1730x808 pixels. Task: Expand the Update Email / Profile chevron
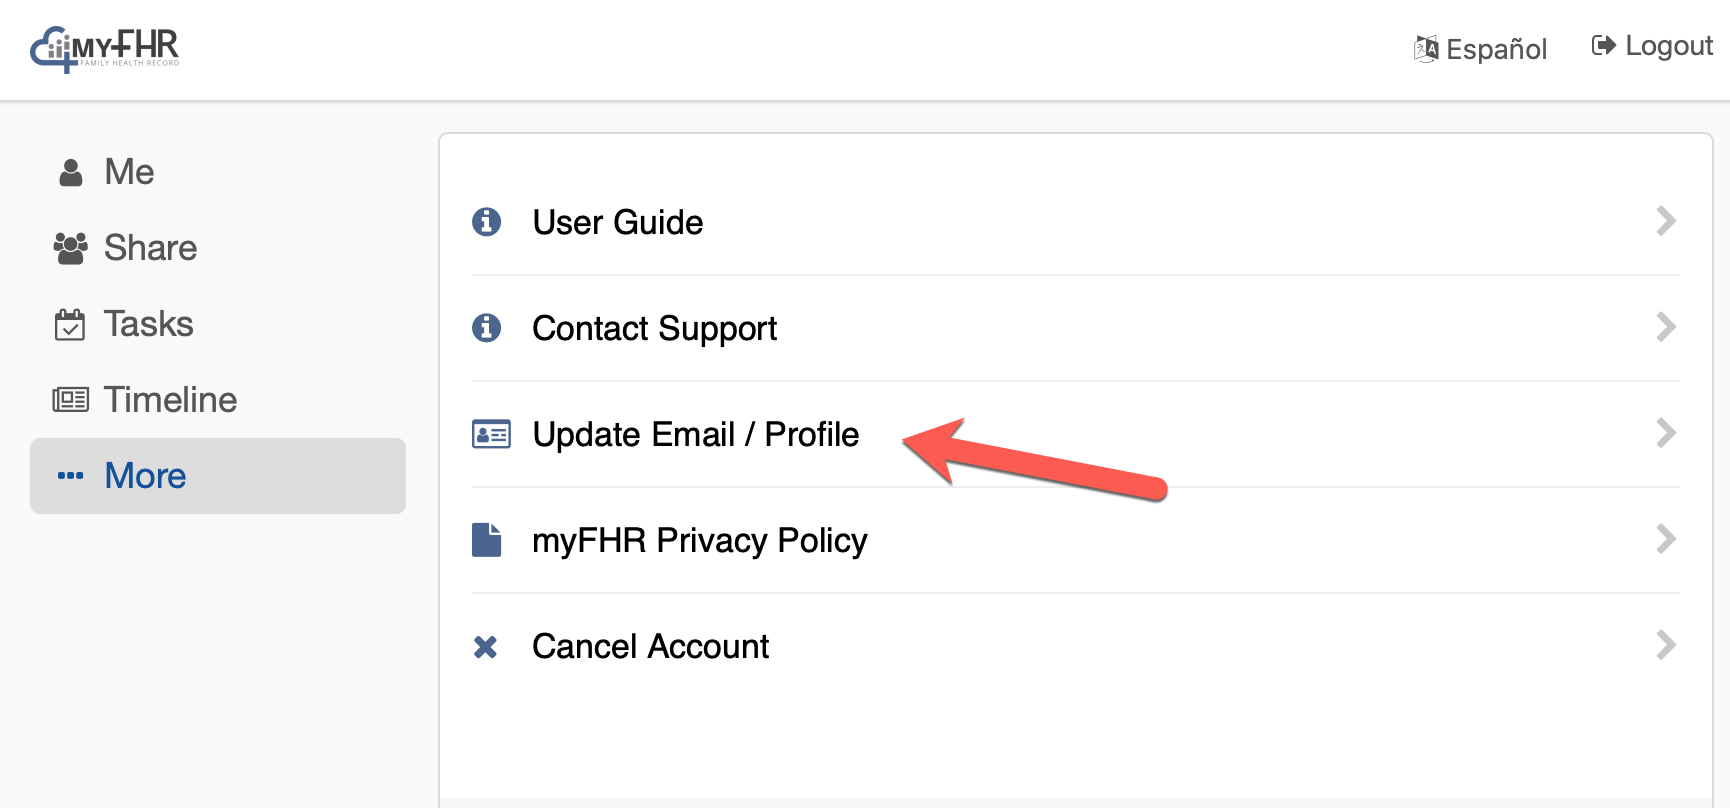click(1665, 433)
